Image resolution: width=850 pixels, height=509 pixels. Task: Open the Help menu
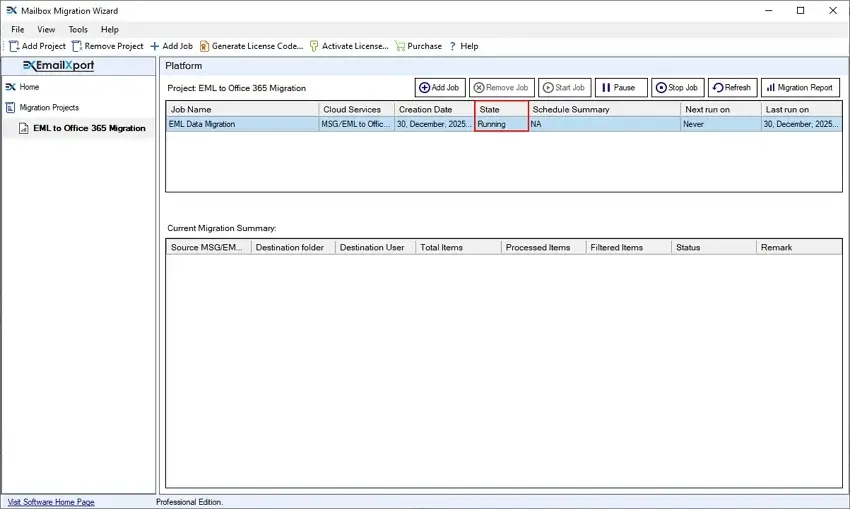point(110,29)
